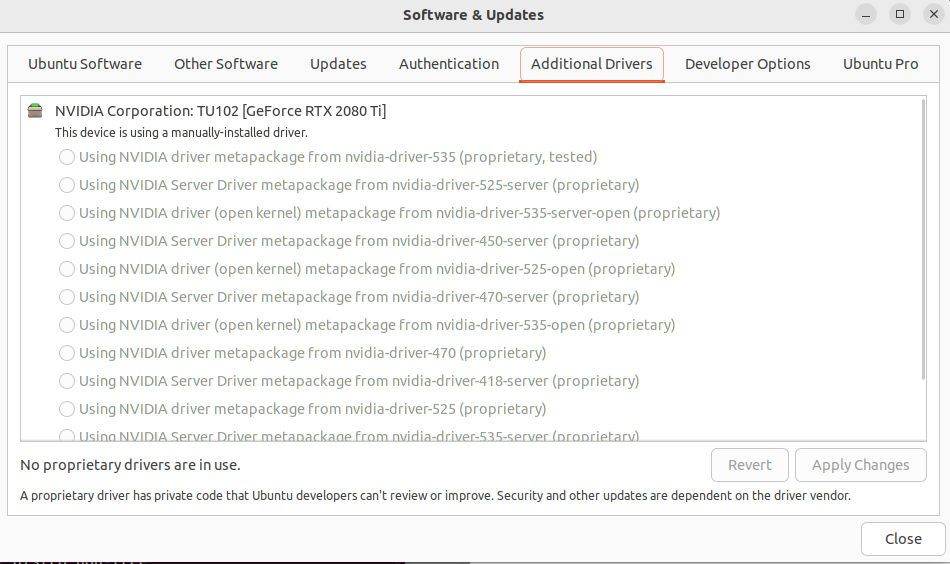Open the Authentication tab
The width and height of the screenshot is (950, 564).
[x=449, y=64]
